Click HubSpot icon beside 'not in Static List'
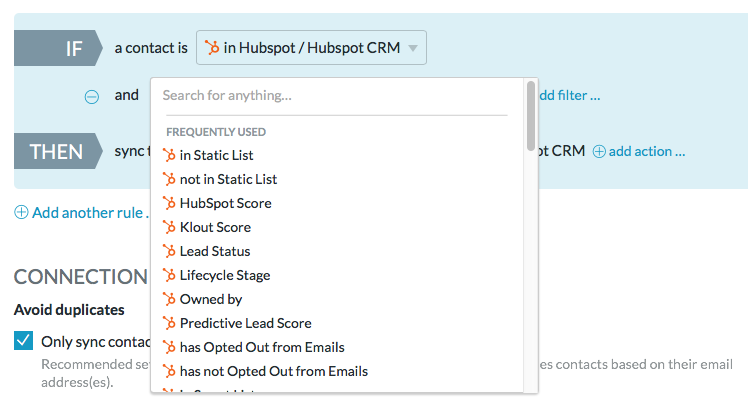 click(169, 179)
